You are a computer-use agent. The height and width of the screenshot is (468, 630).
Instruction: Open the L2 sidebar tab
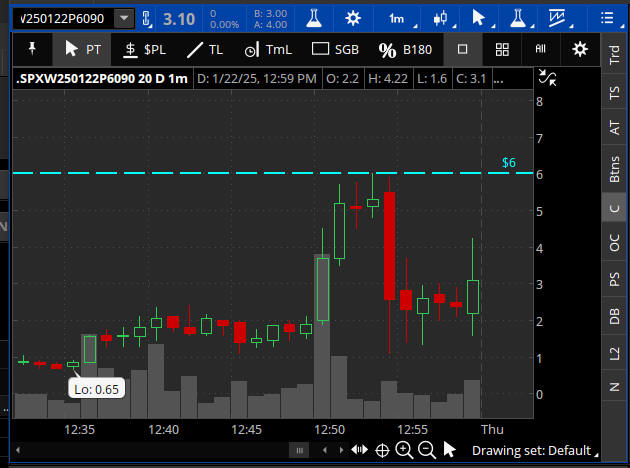point(614,353)
